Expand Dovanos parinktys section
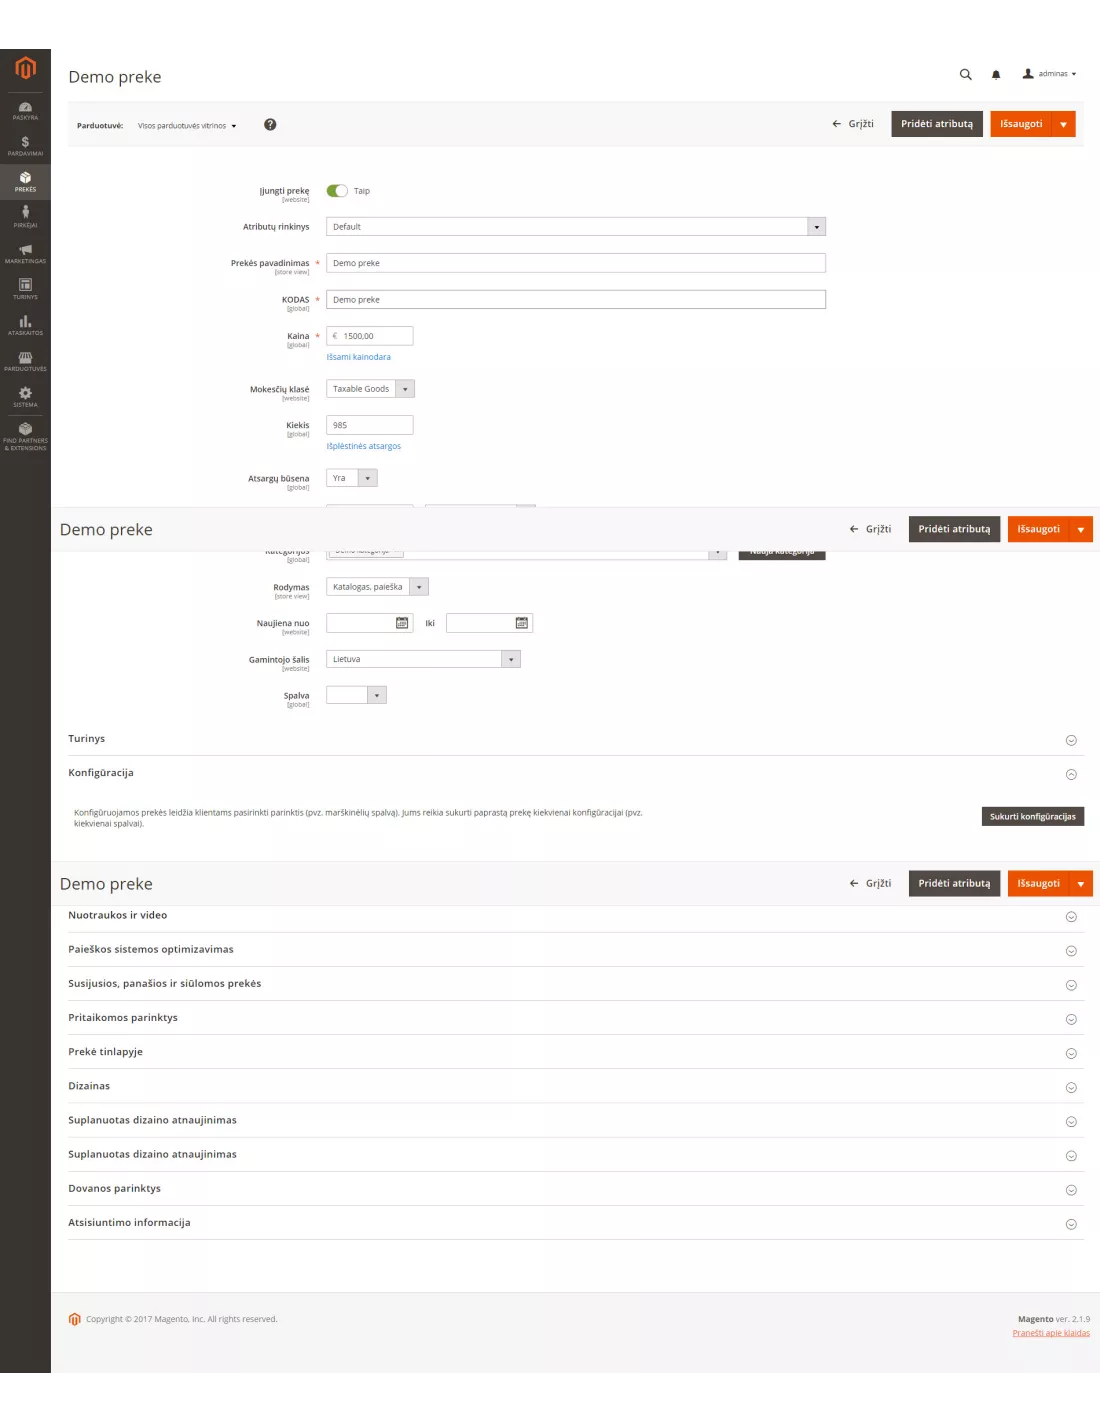The width and height of the screenshot is (1100, 1422). coord(576,1189)
